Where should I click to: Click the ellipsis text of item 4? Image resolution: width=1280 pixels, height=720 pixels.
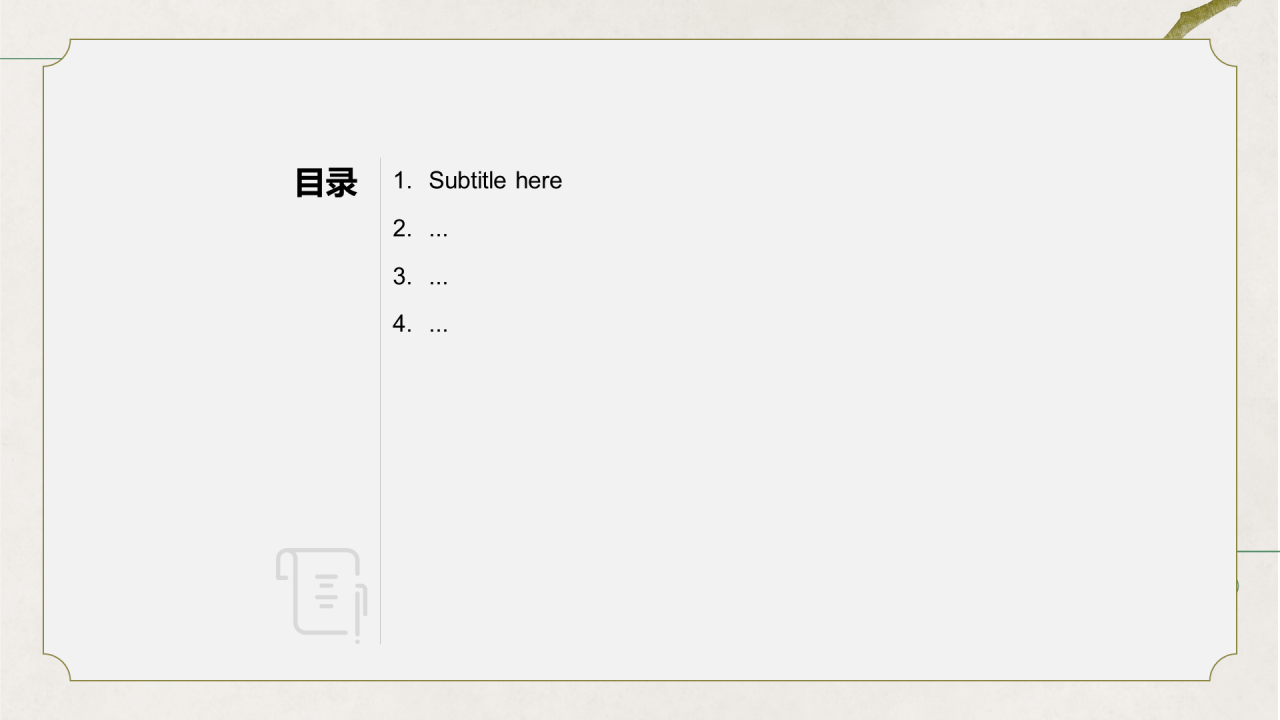[x=438, y=328]
